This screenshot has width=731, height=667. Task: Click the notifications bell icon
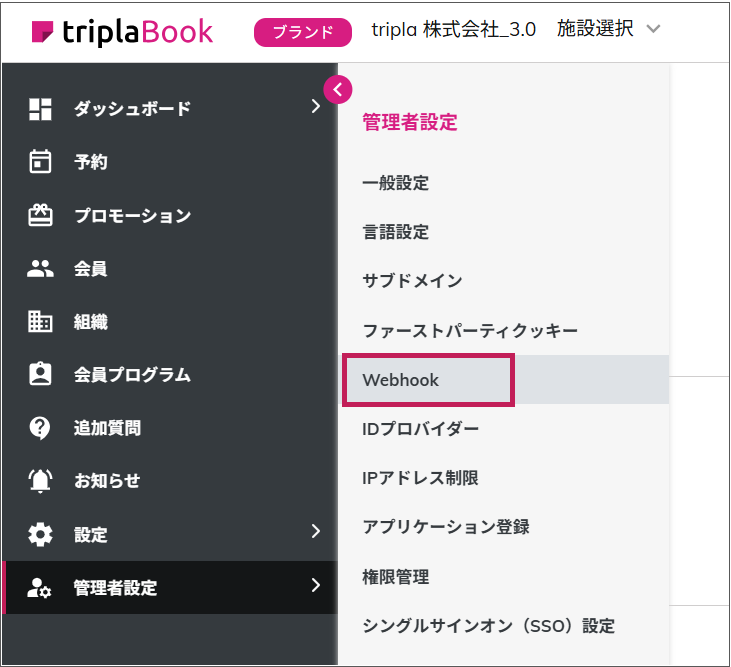pos(40,481)
